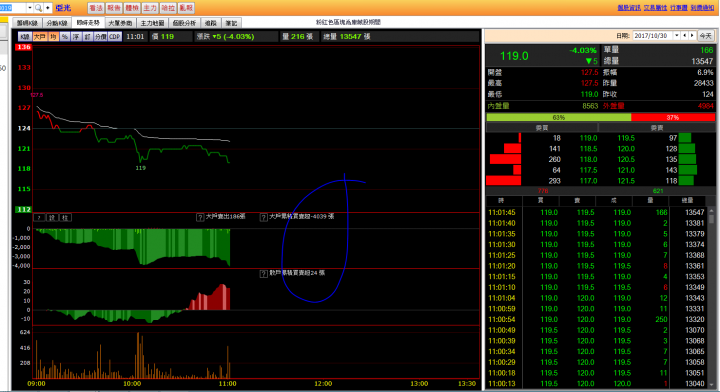
Task: Go to next date with right arrow
Action: coord(692,36)
